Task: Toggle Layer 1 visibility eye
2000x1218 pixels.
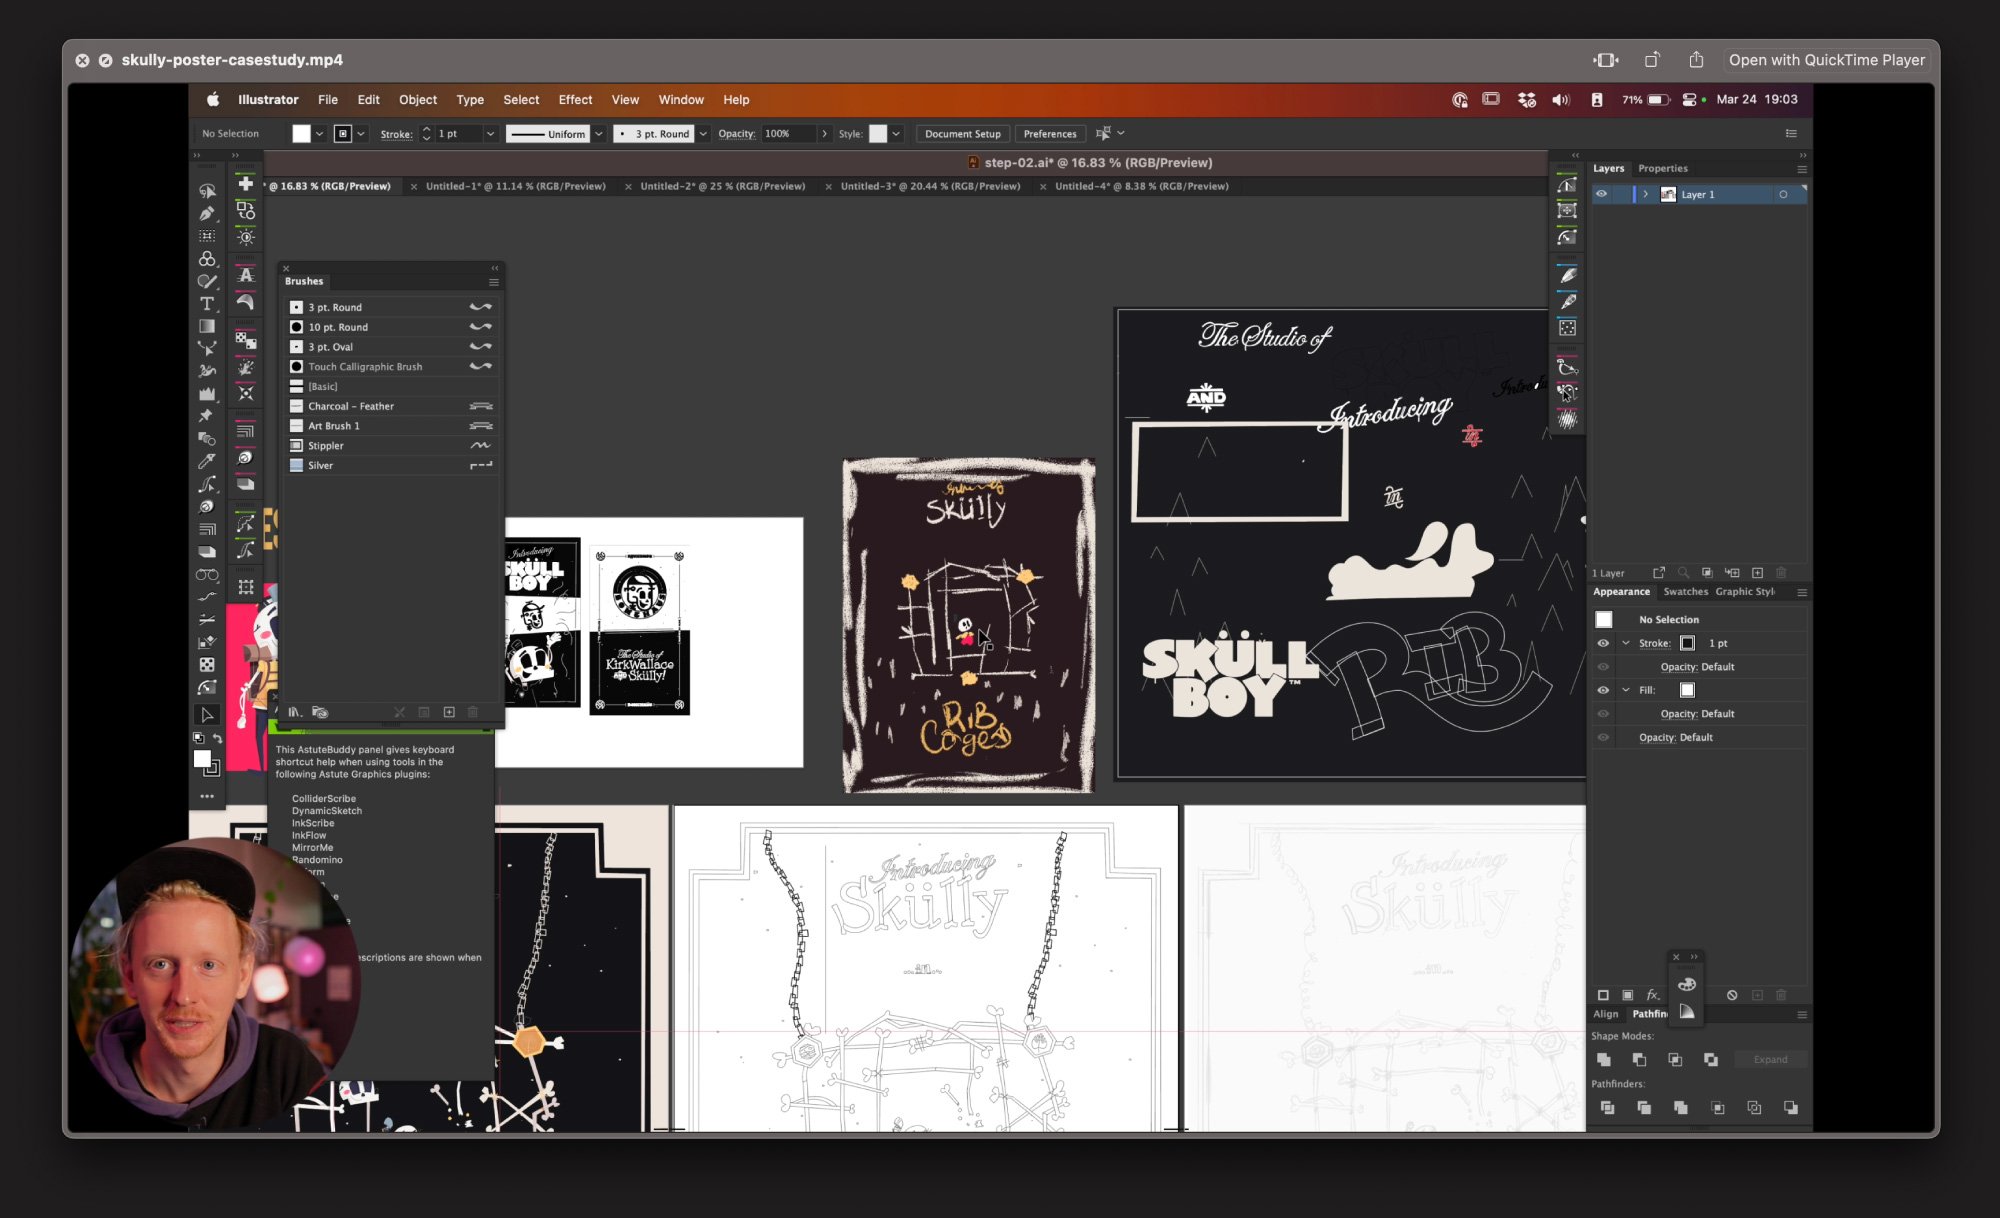Action: (x=1602, y=194)
